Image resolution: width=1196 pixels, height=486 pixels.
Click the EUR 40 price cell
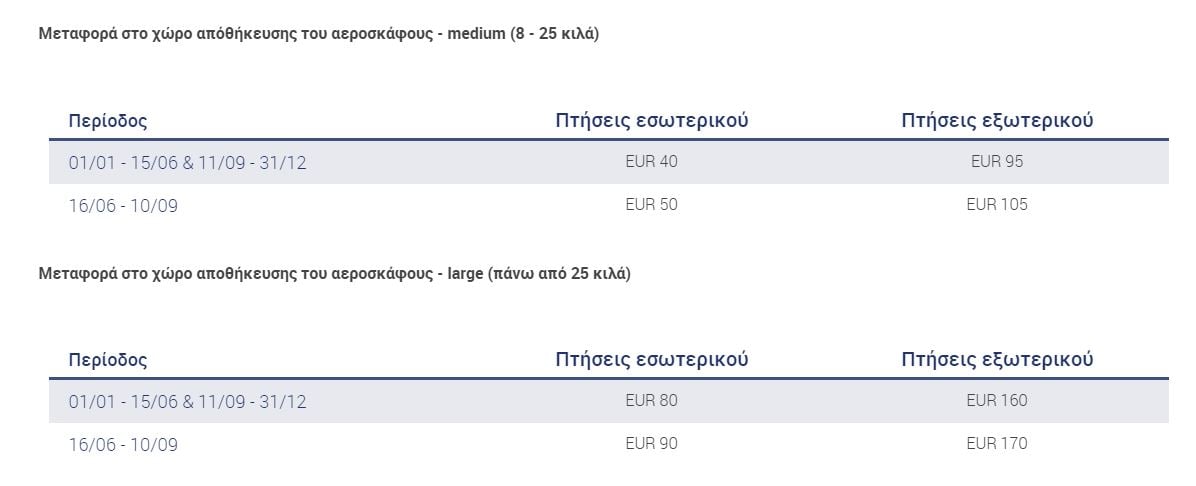(652, 161)
